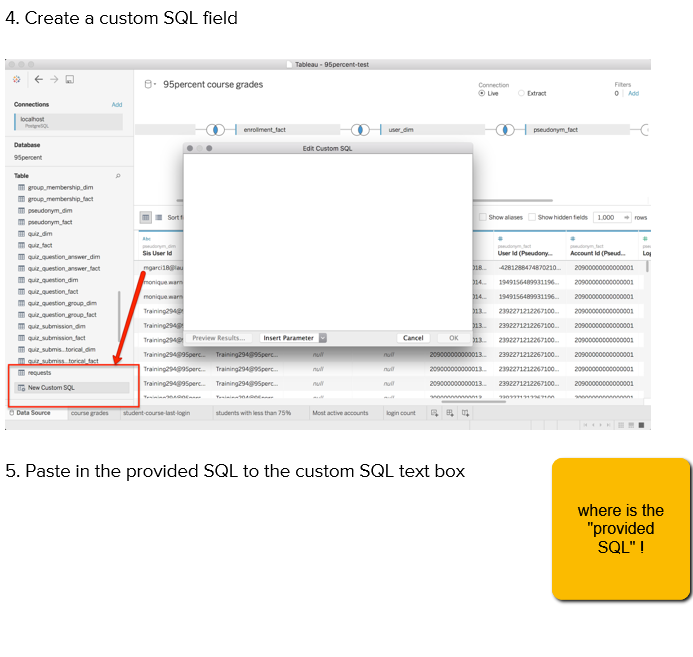Image resolution: width=693 pixels, height=657 pixels.
Task: Select quiz_submission_fact table
Action: coord(57,338)
